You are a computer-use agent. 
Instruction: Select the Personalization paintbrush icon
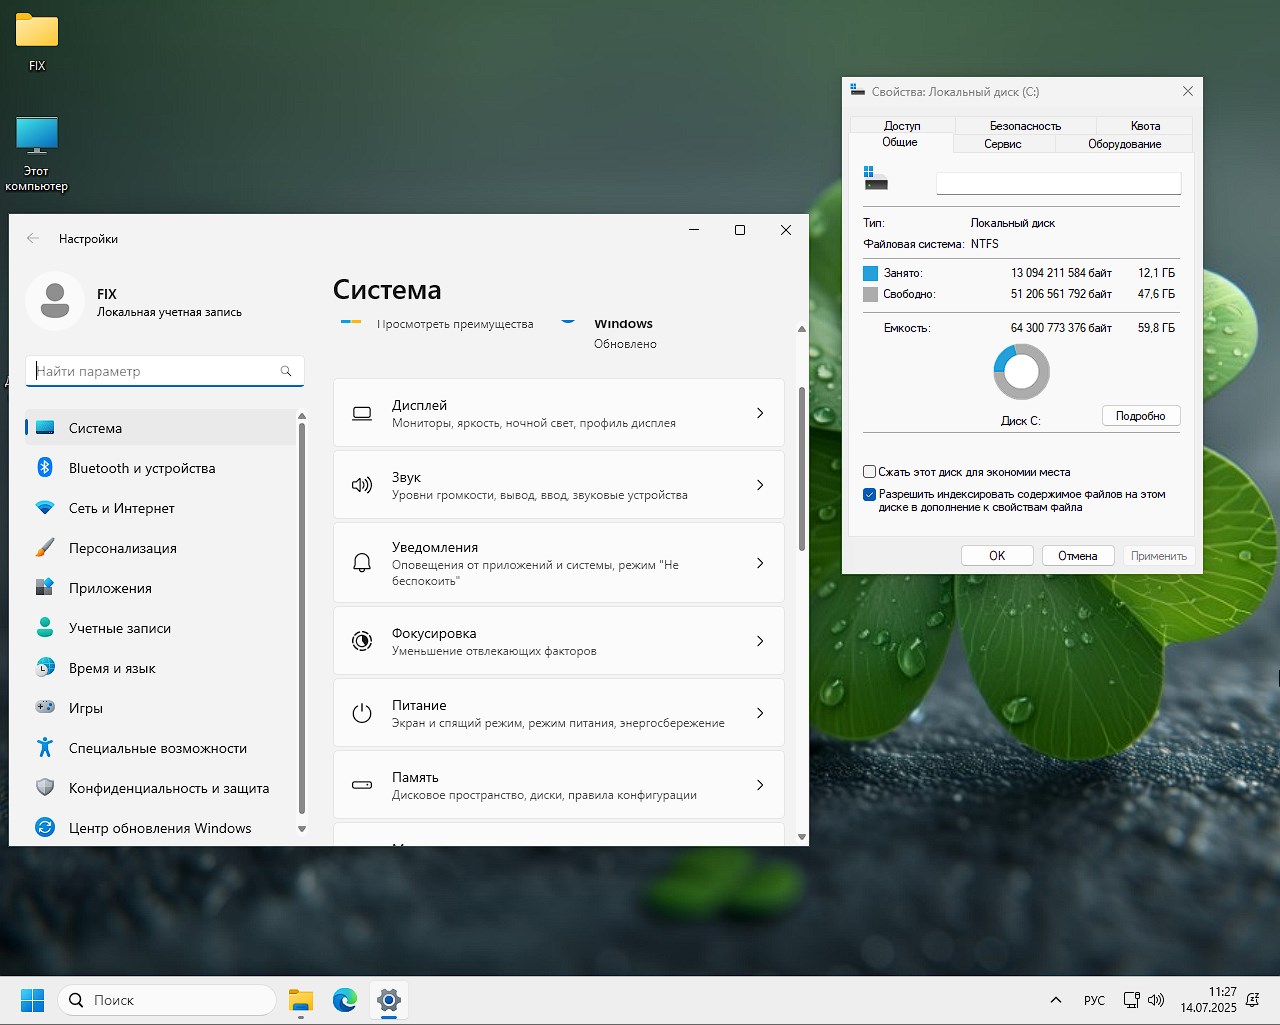tap(45, 548)
